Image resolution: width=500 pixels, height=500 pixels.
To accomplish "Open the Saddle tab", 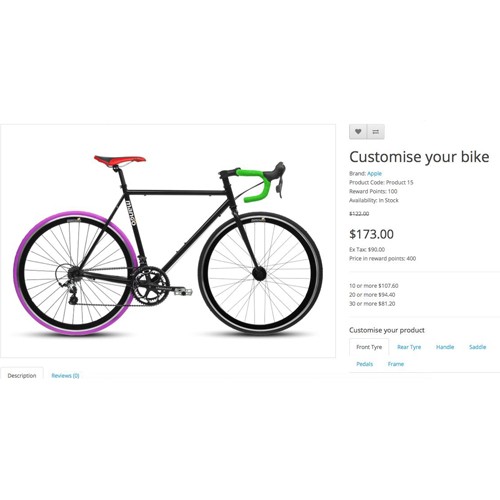I will pos(477,347).
